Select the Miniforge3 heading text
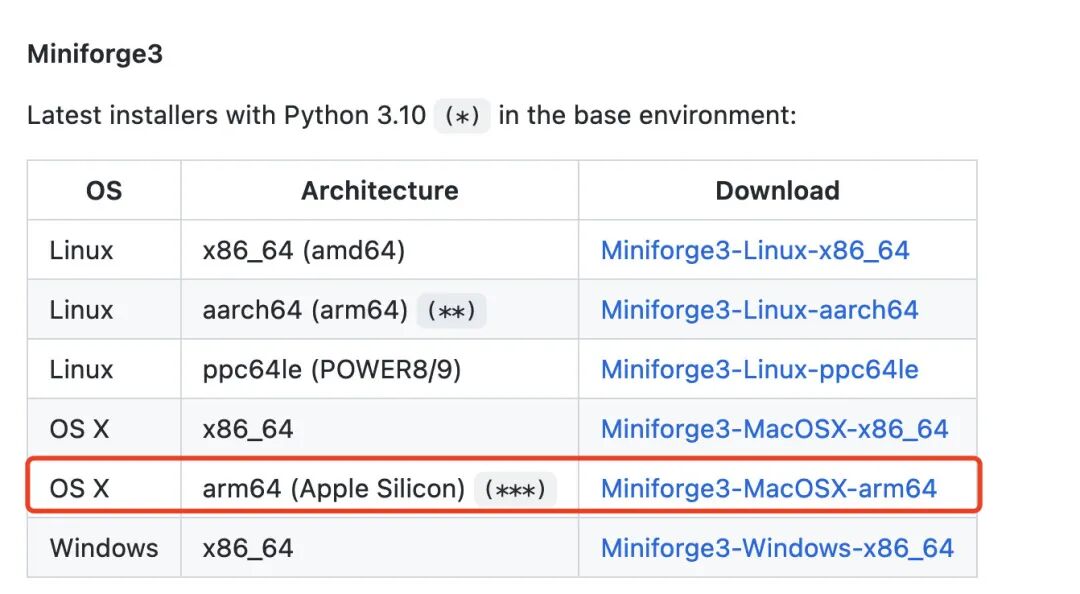Viewport: 1080px width, 594px height. coord(95,54)
